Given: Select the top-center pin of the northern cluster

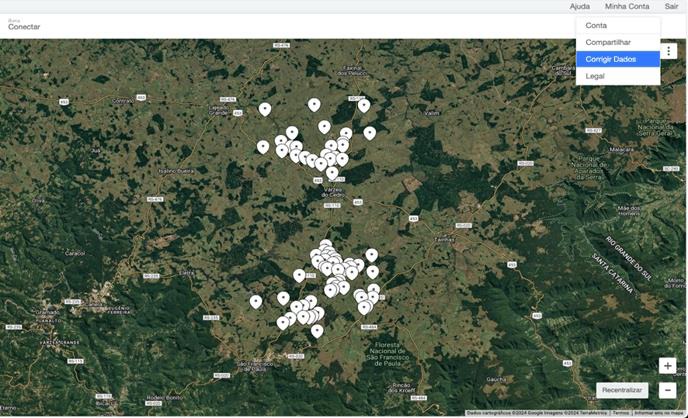Looking at the screenshot, I should 314,104.
